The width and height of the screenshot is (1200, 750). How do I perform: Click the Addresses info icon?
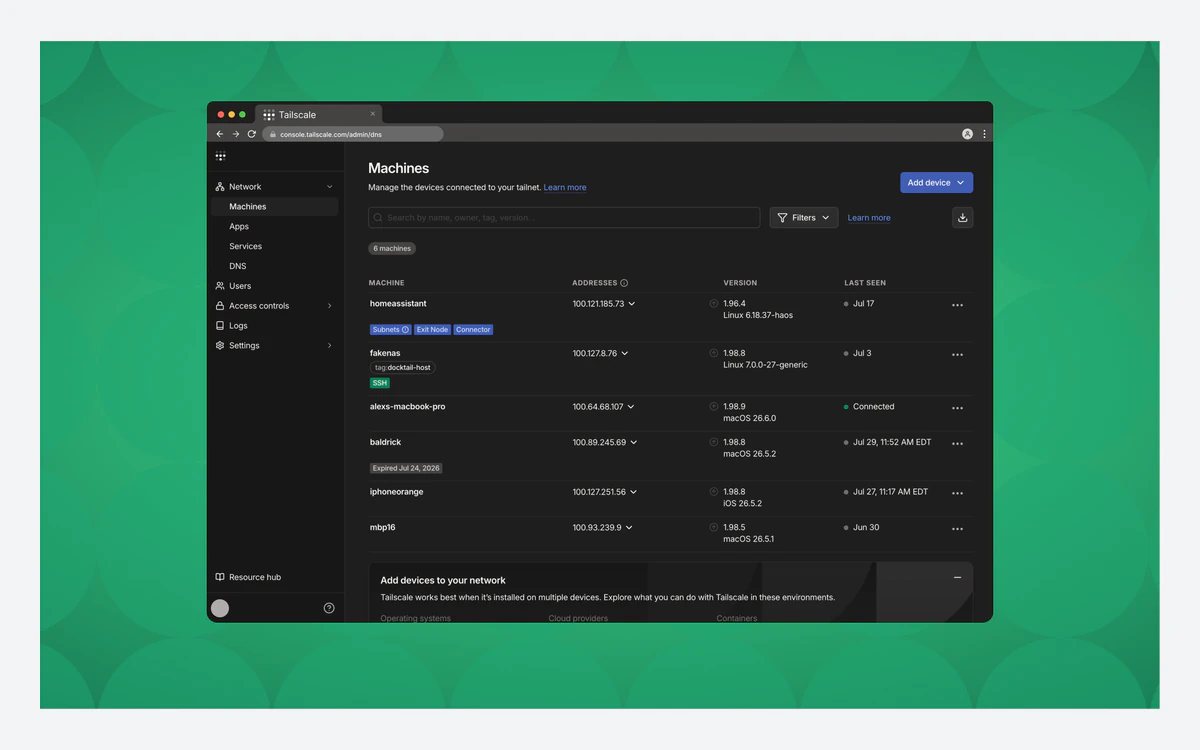pos(624,283)
